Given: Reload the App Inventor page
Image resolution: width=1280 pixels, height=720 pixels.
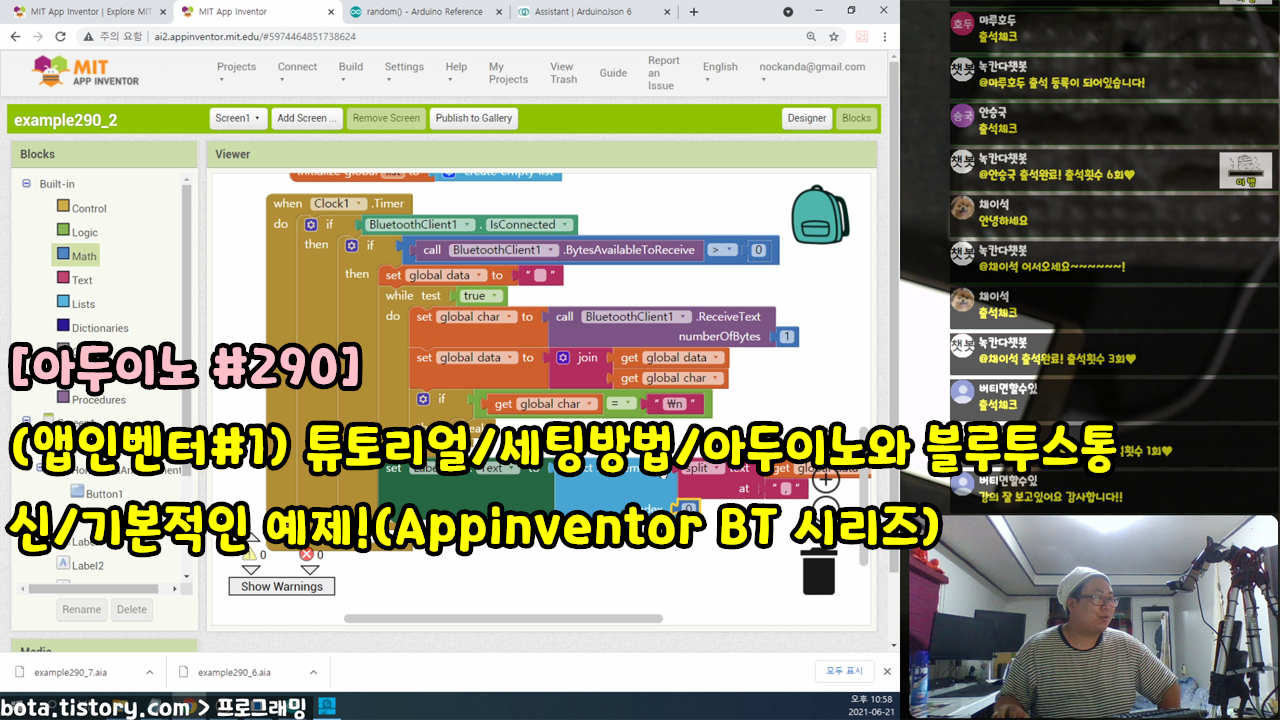Looking at the screenshot, I should (x=60, y=36).
